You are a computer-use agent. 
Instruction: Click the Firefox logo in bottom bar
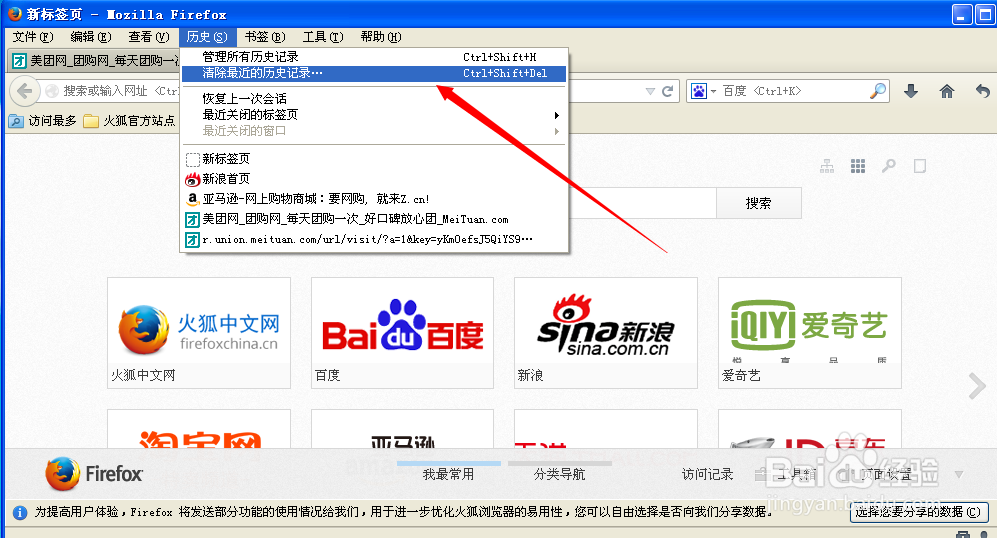(94, 474)
